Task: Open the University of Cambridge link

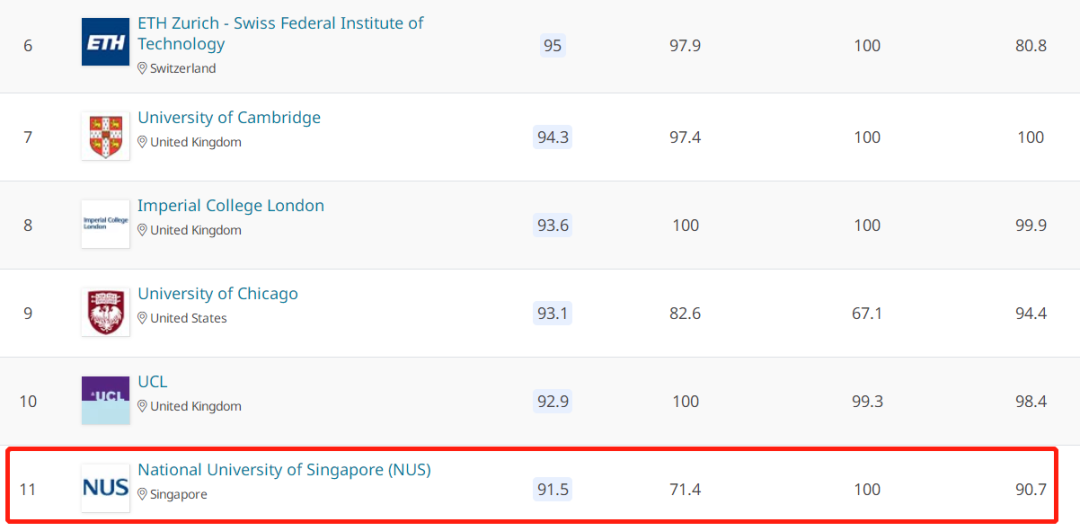Action: click(229, 118)
